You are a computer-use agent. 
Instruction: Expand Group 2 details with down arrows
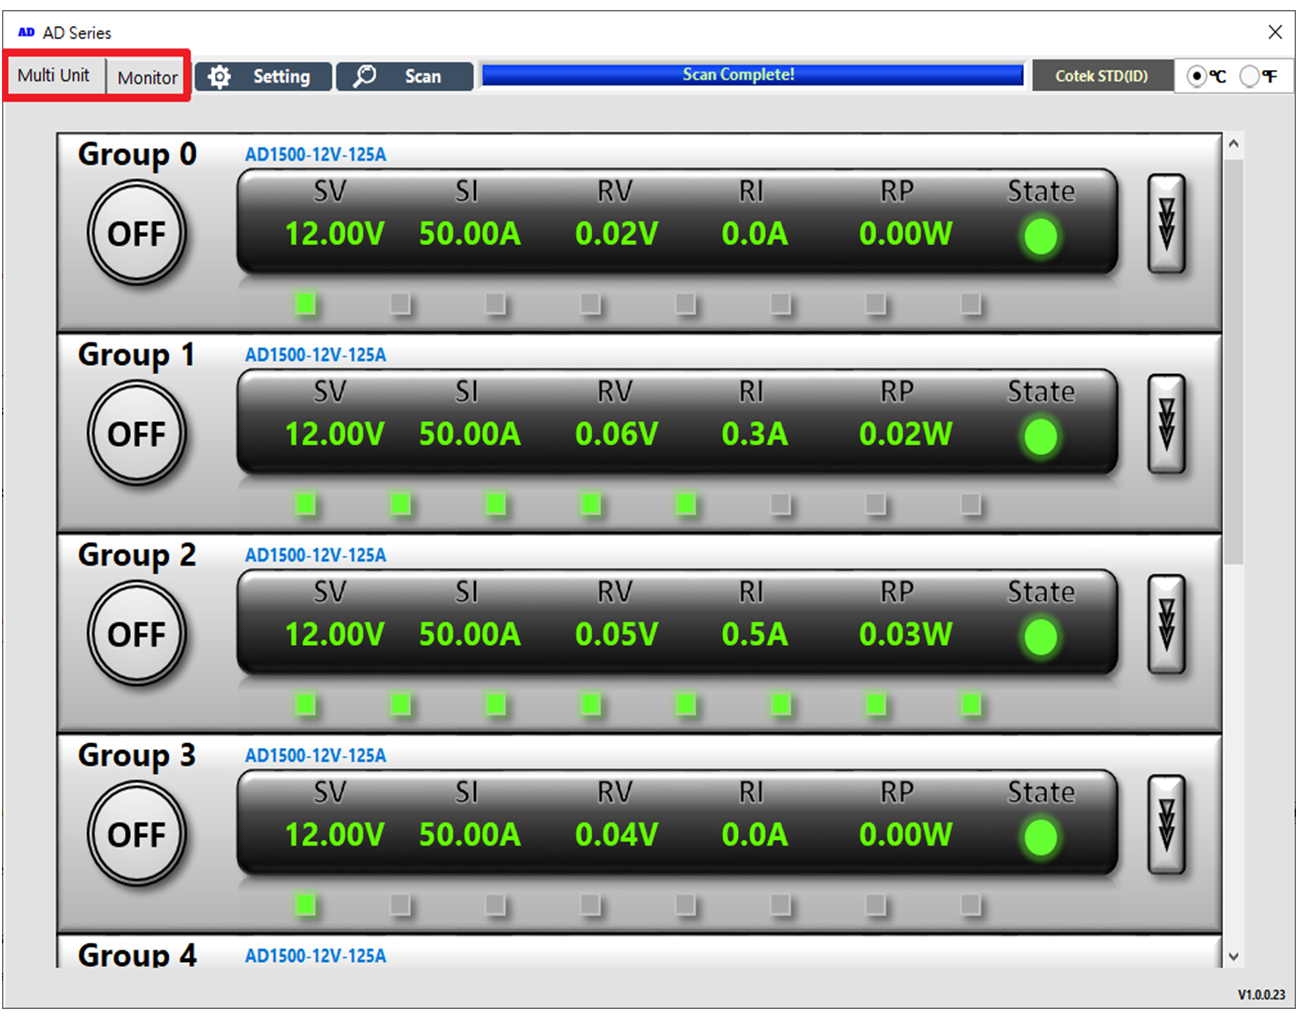pos(1166,623)
